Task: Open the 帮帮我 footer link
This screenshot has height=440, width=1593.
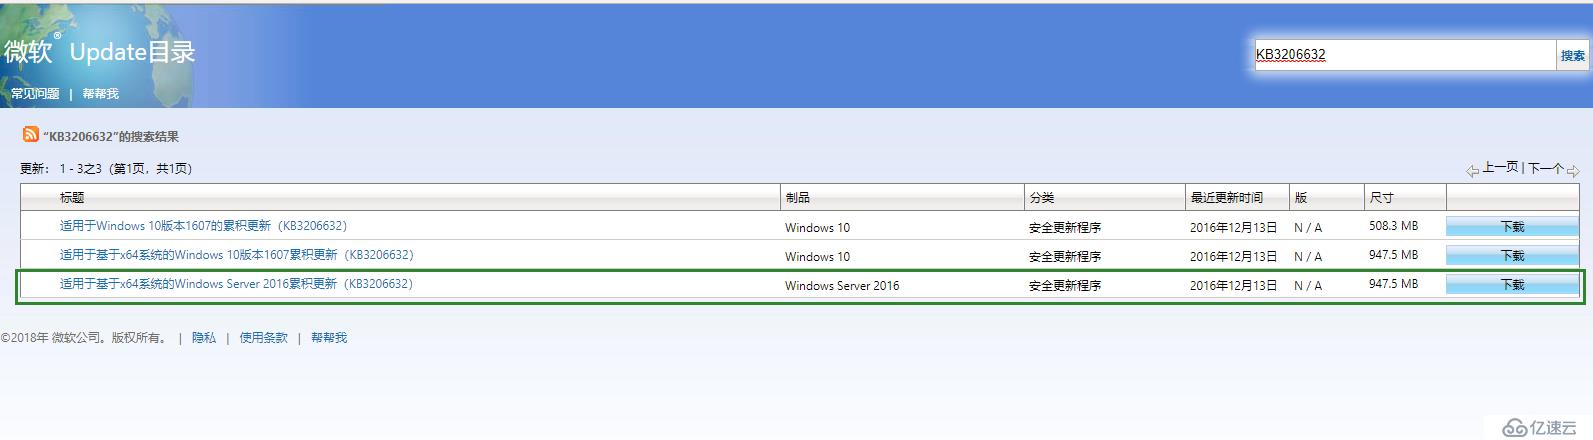Action: pos(329,338)
